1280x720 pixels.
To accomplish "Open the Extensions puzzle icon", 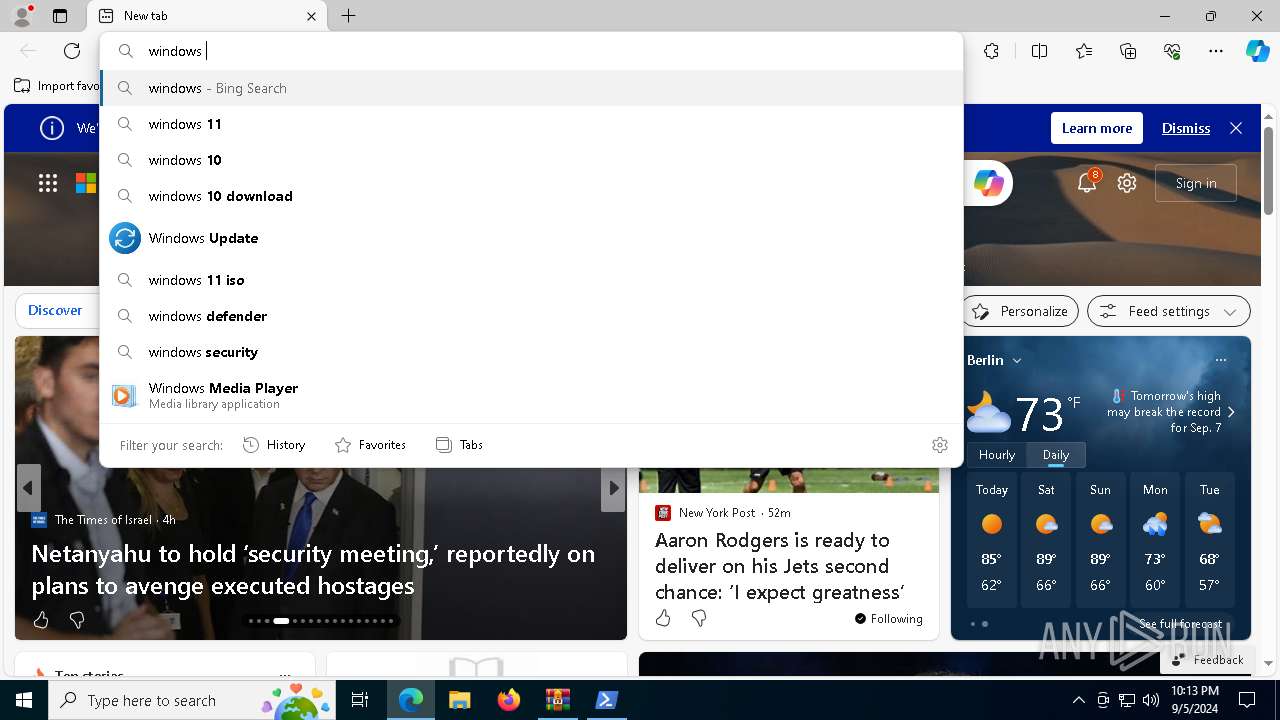I will 991,51.
